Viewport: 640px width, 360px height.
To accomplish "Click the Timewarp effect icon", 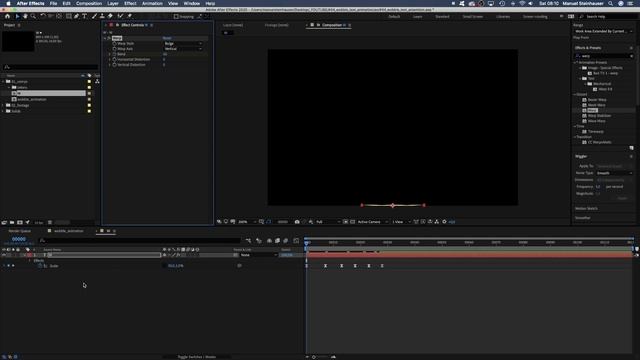I will point(584,131).
